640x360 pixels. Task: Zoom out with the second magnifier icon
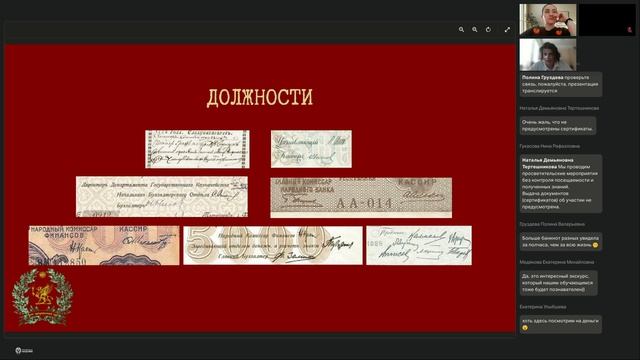(x=475, y=29)
